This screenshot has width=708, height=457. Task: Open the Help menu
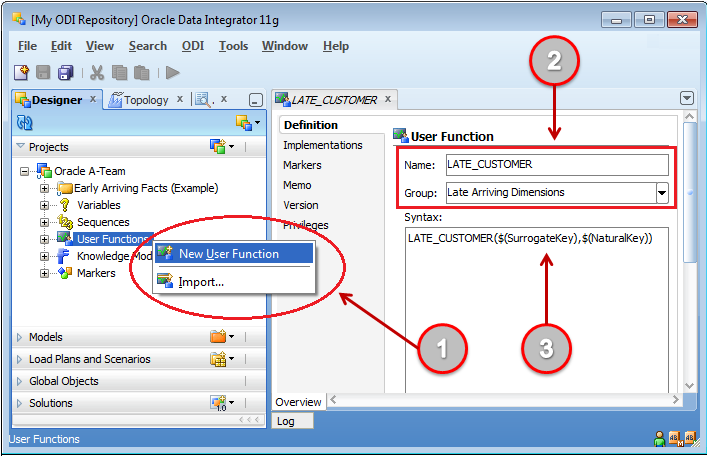coord(335,46)
